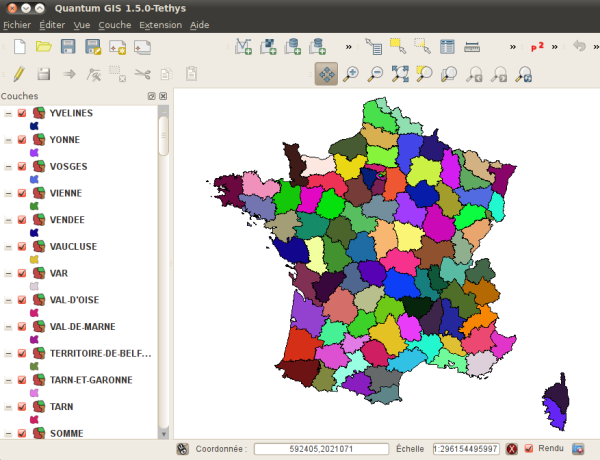The image size is (600, 460).
Task: Toggle visibility of the VAUCLUSE layer
Action: pos(22,246)
